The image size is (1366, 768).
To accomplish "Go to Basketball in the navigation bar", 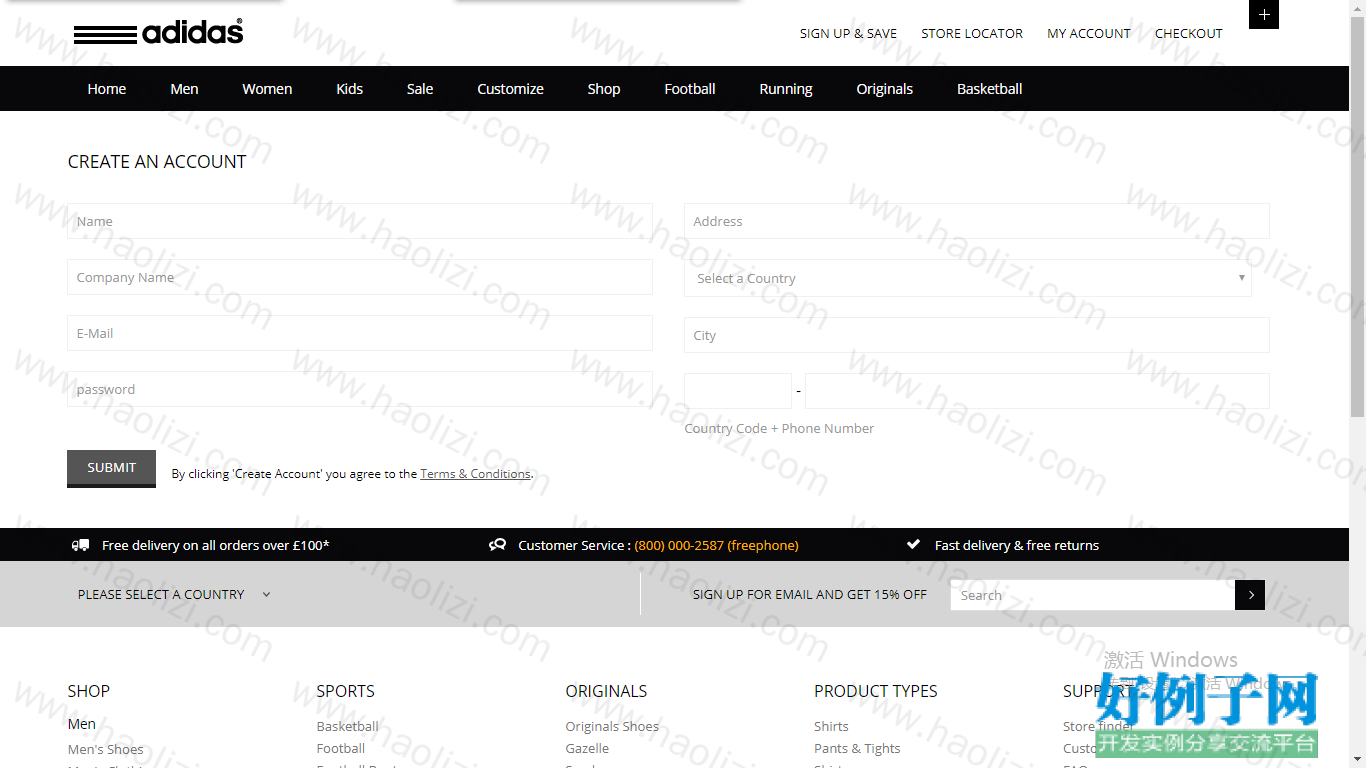I will pyautogui.click(x=990, y=89).
